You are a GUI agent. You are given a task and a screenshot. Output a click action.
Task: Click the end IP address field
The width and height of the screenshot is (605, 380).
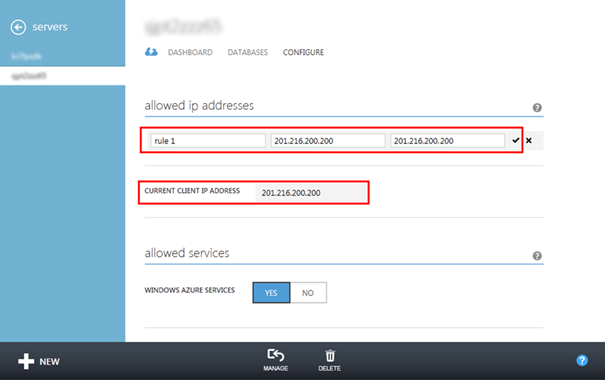click(447, 141)
